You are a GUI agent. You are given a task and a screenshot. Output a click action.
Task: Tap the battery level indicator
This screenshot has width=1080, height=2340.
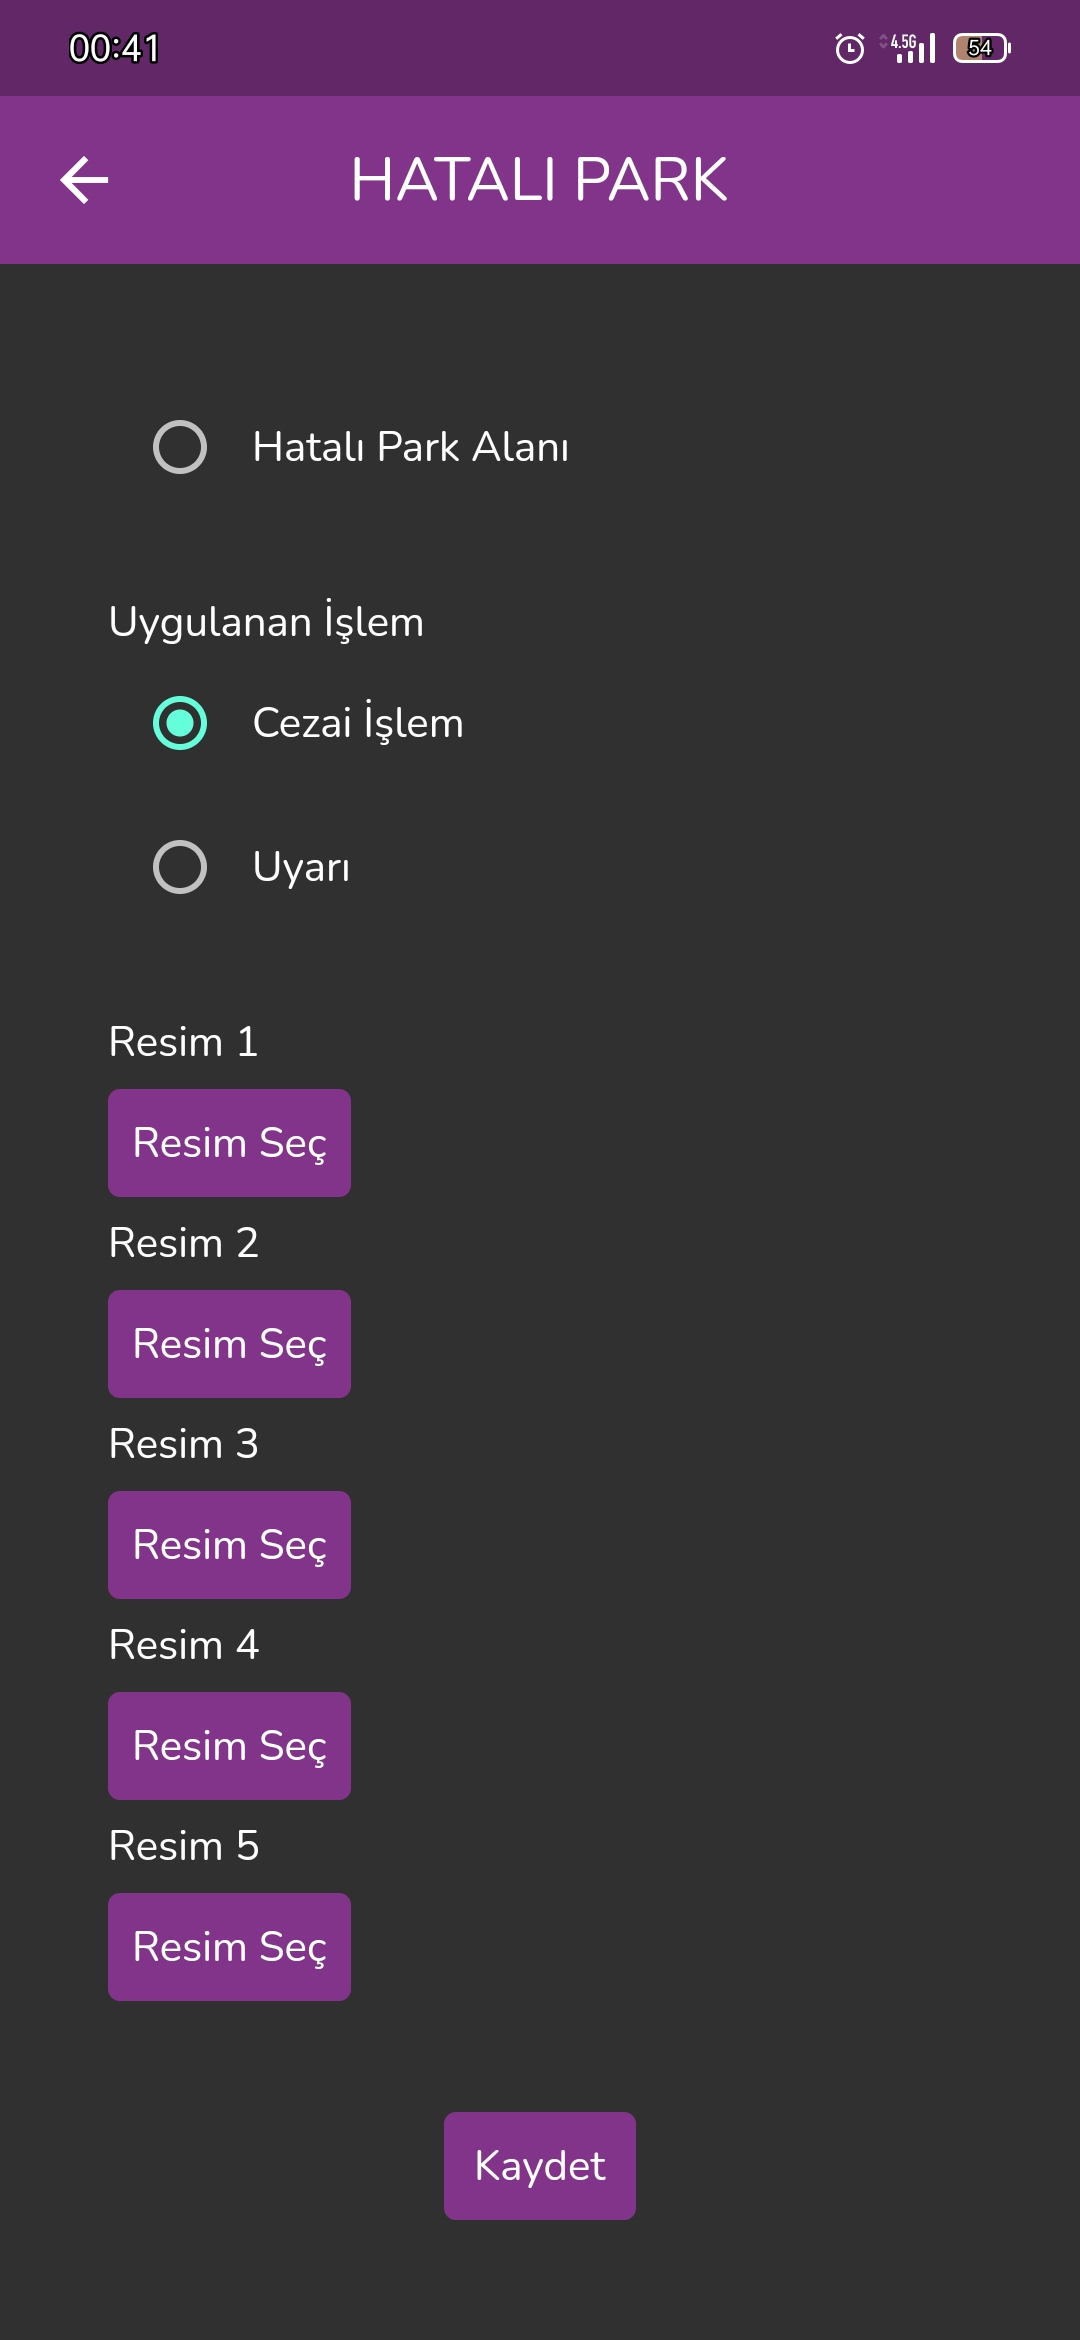coord(982,48)
